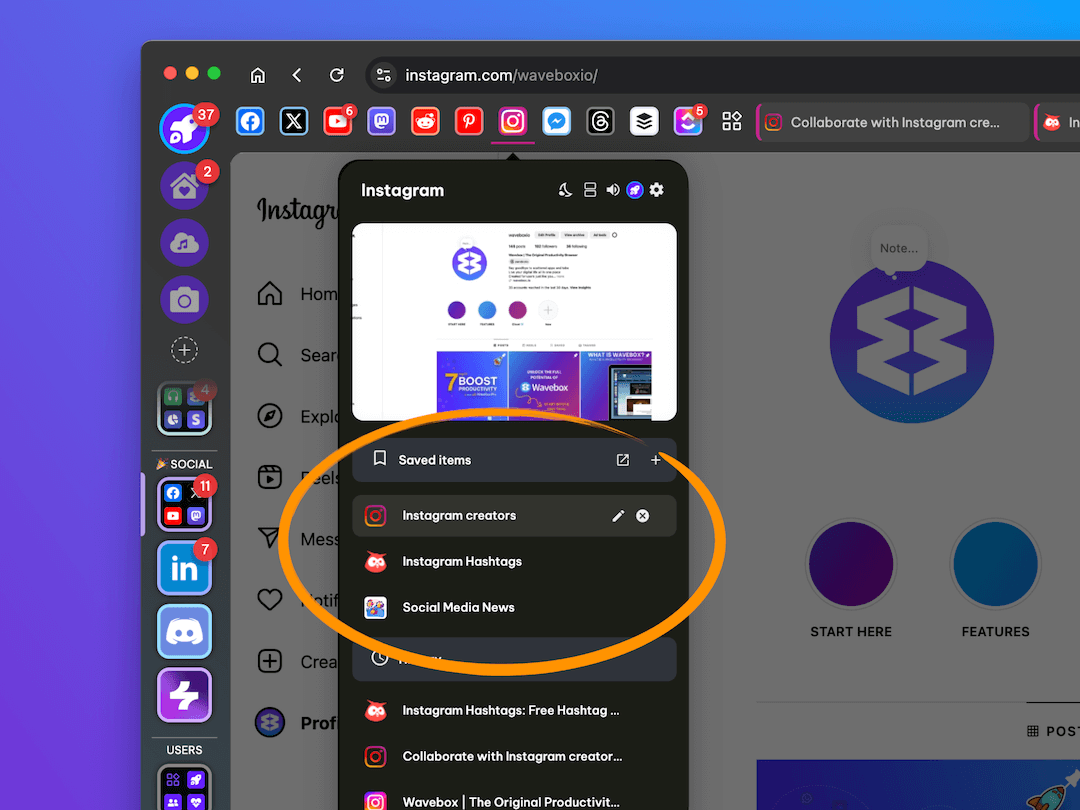Open LinkedIn in the sidebar
Viewport: 1080px width, 810px height.
click(184, 568)
